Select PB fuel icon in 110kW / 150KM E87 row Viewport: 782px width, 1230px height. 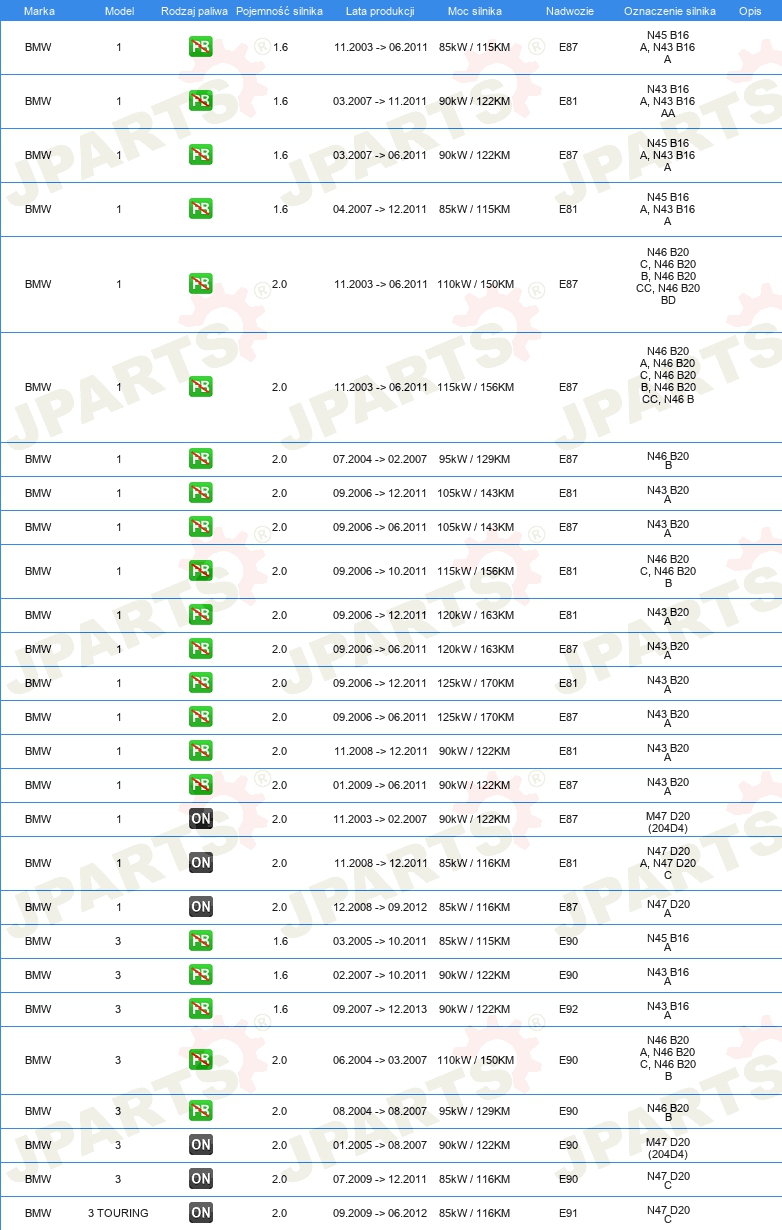click(x=201, y=284)
